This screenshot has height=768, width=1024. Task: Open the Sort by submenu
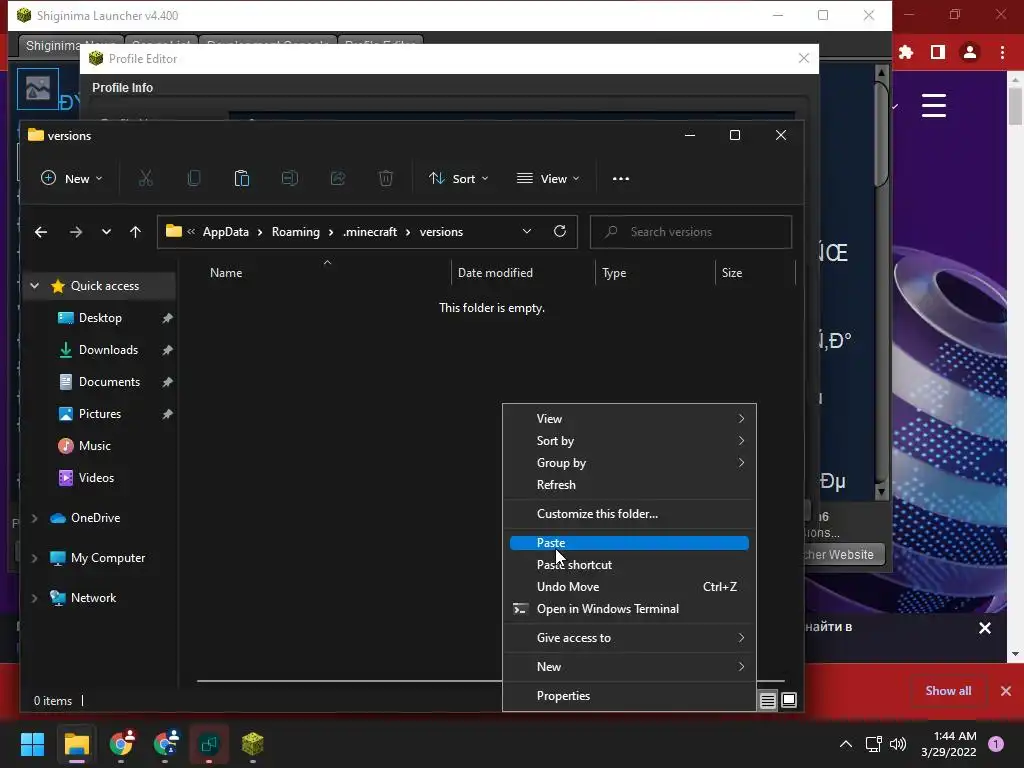point(629,441)
